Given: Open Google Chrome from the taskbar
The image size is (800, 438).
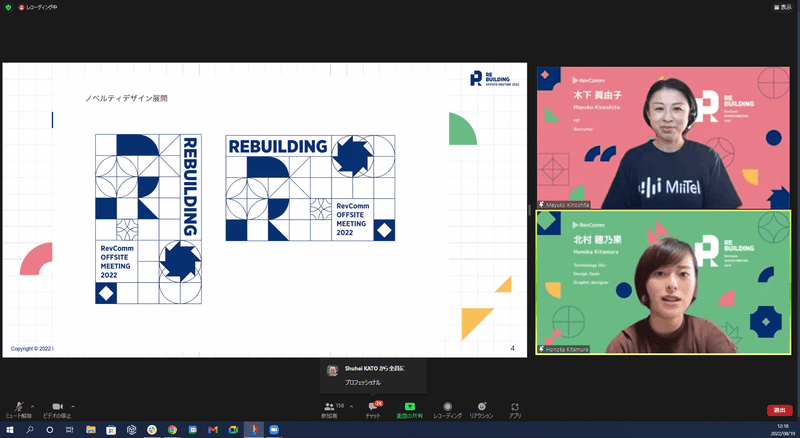Looking at the screenshot, I should click(172, 430).
